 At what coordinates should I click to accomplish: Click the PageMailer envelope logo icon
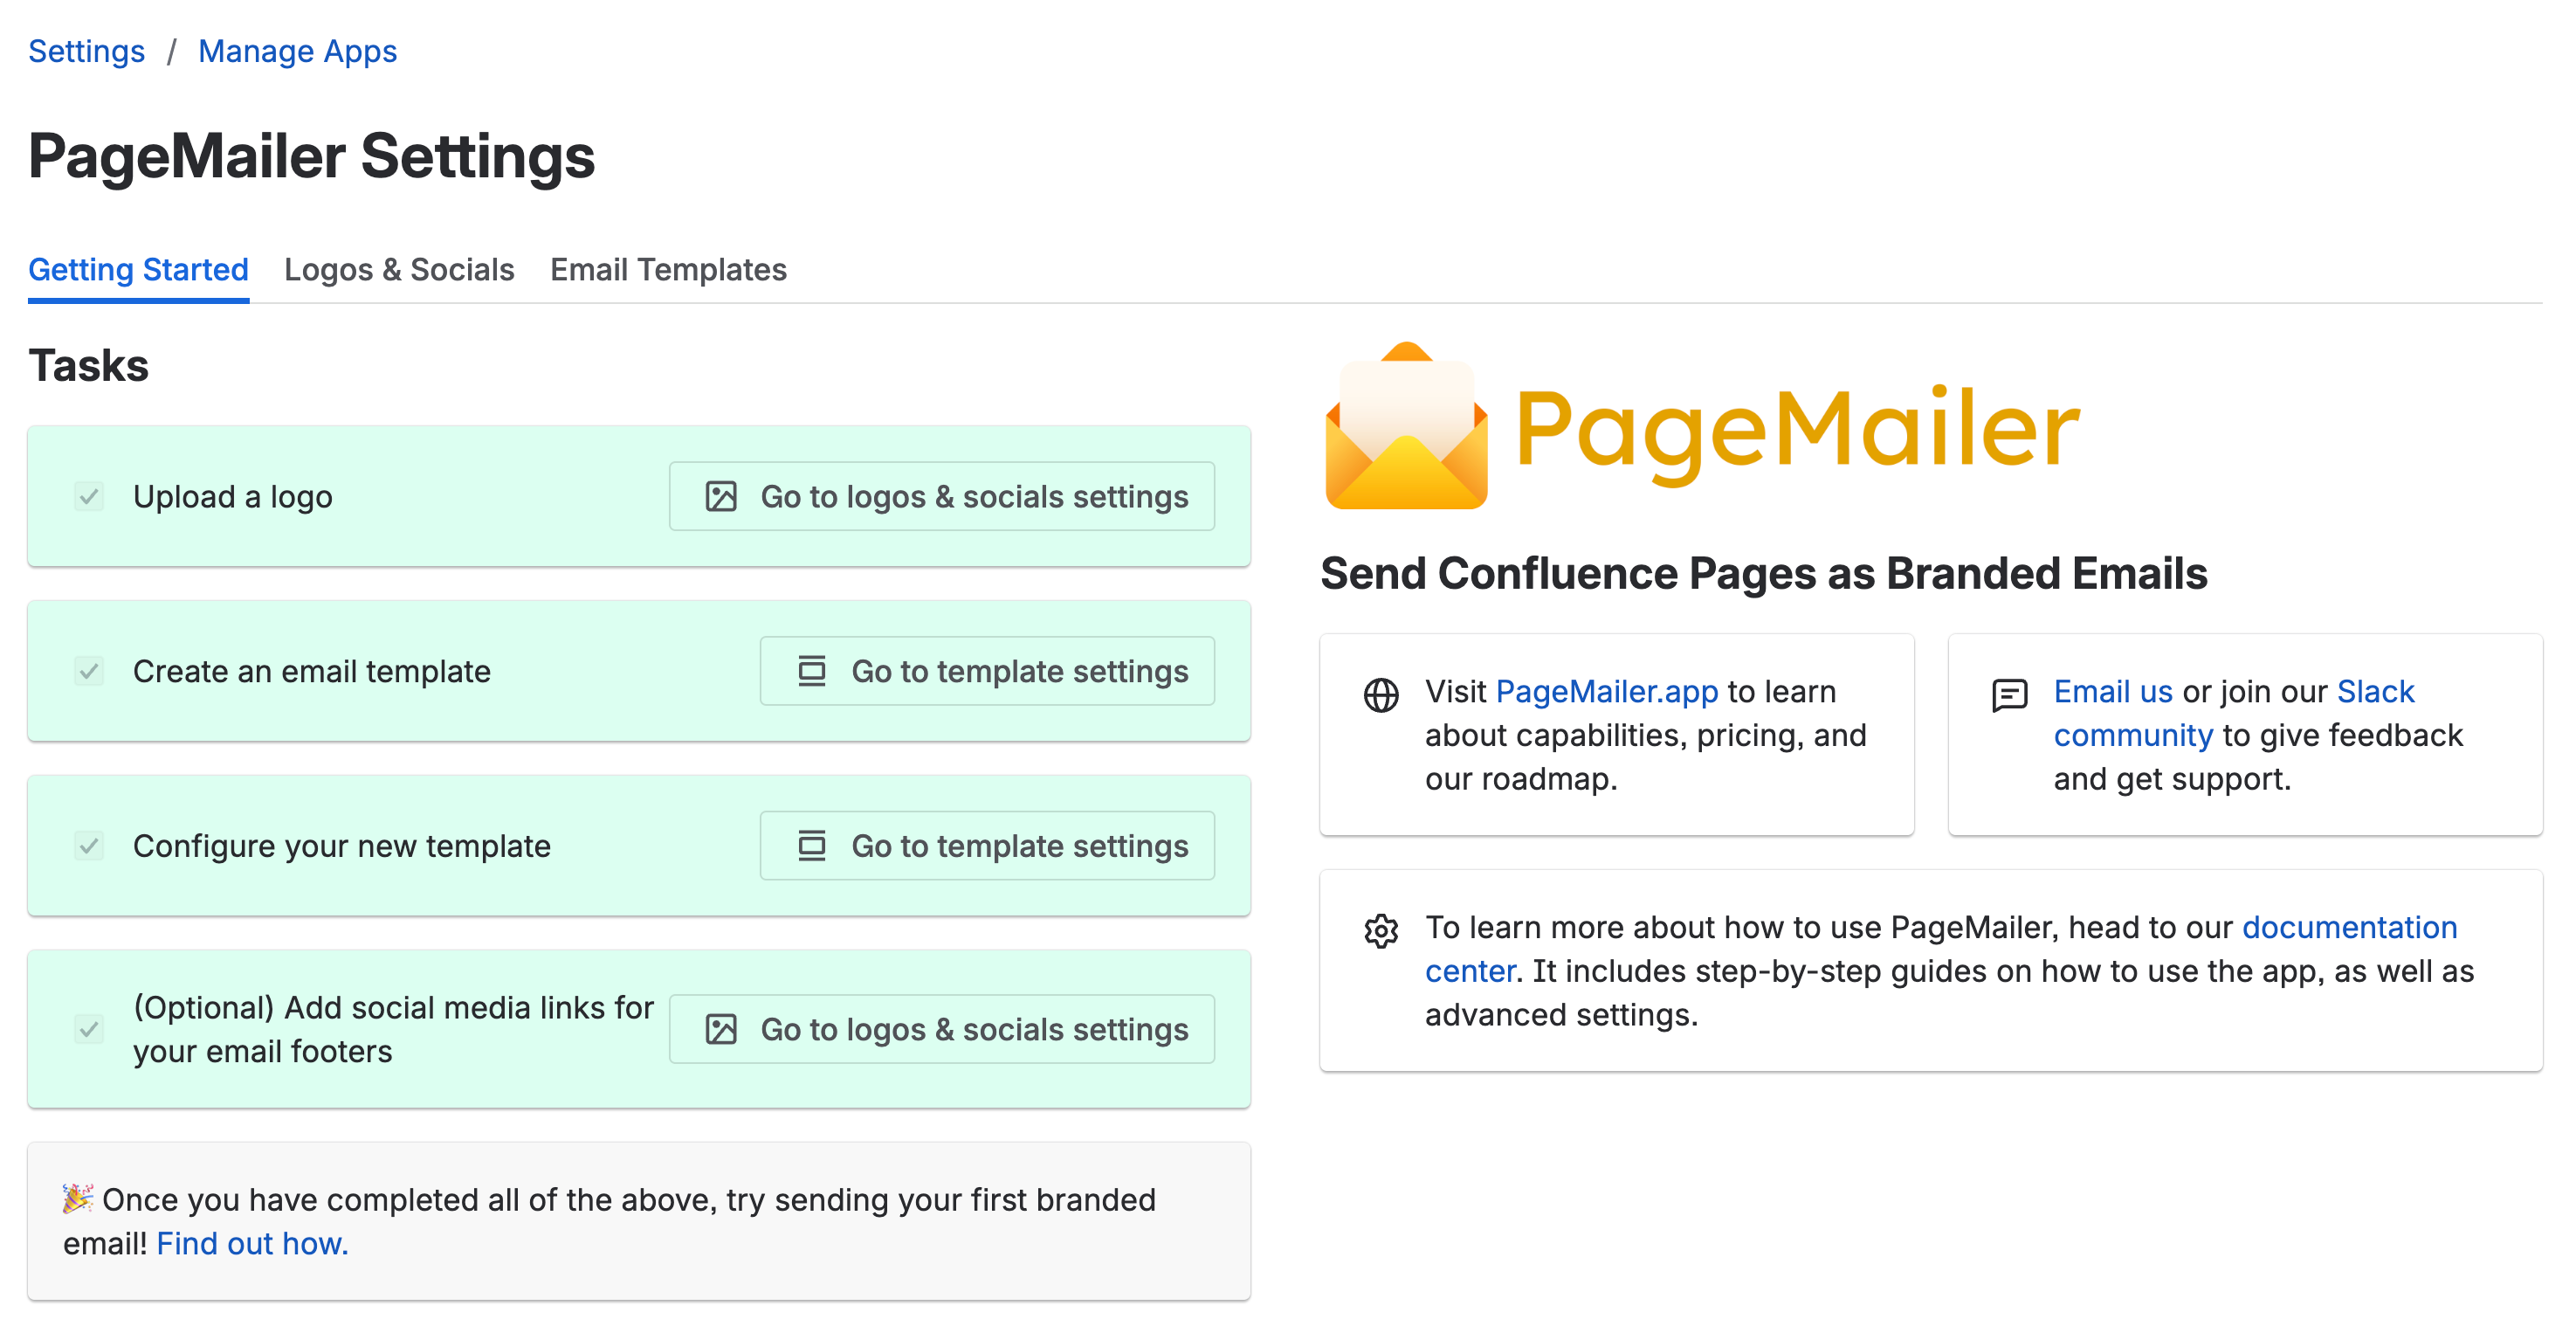tap(1405, 426)
